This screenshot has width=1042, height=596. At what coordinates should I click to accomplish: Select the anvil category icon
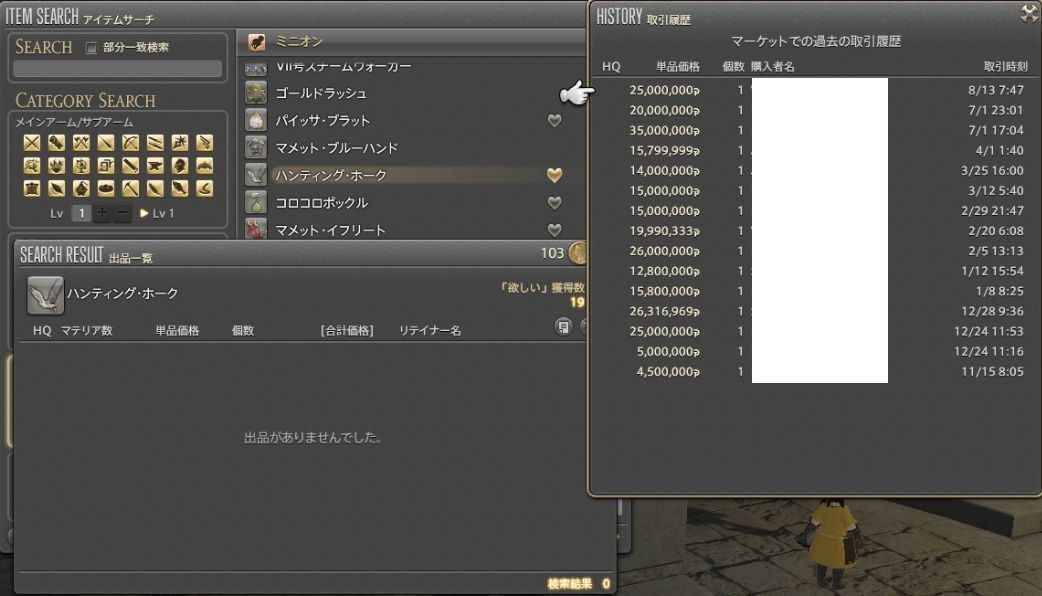point(155,165)
